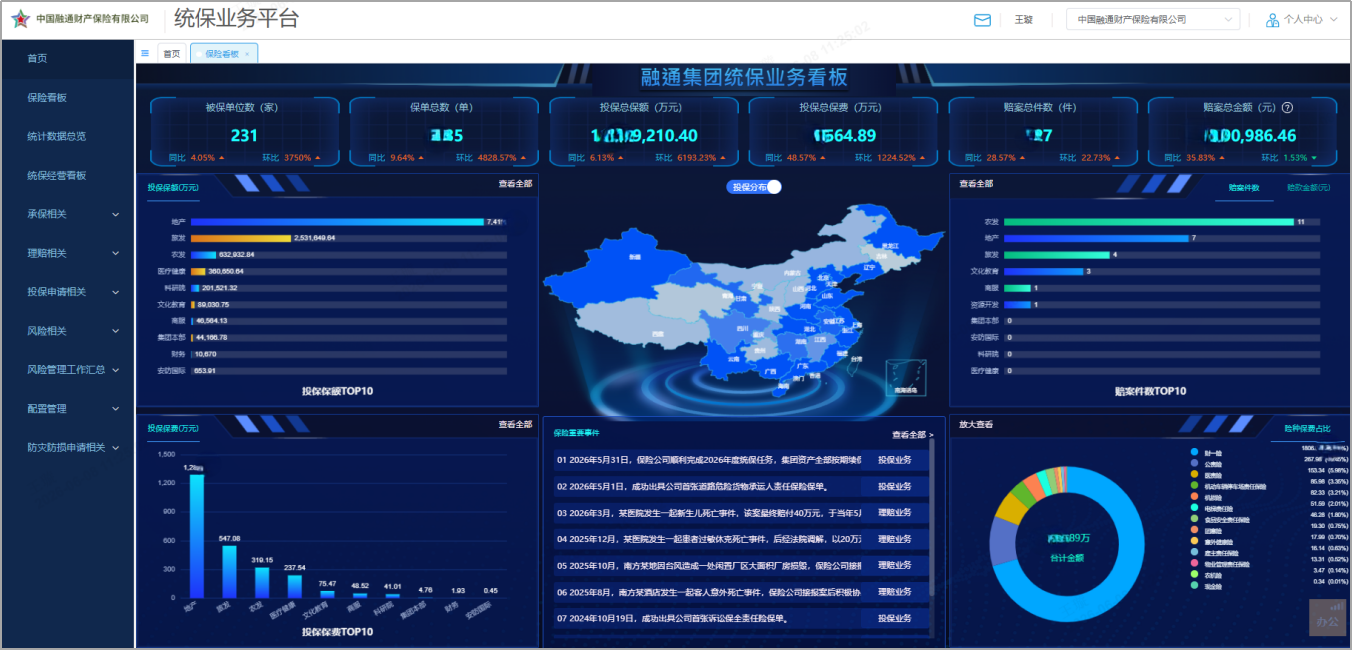1352x650 pixels.
Task: Close the 保险看板 tab
Action: coord(247,54)
